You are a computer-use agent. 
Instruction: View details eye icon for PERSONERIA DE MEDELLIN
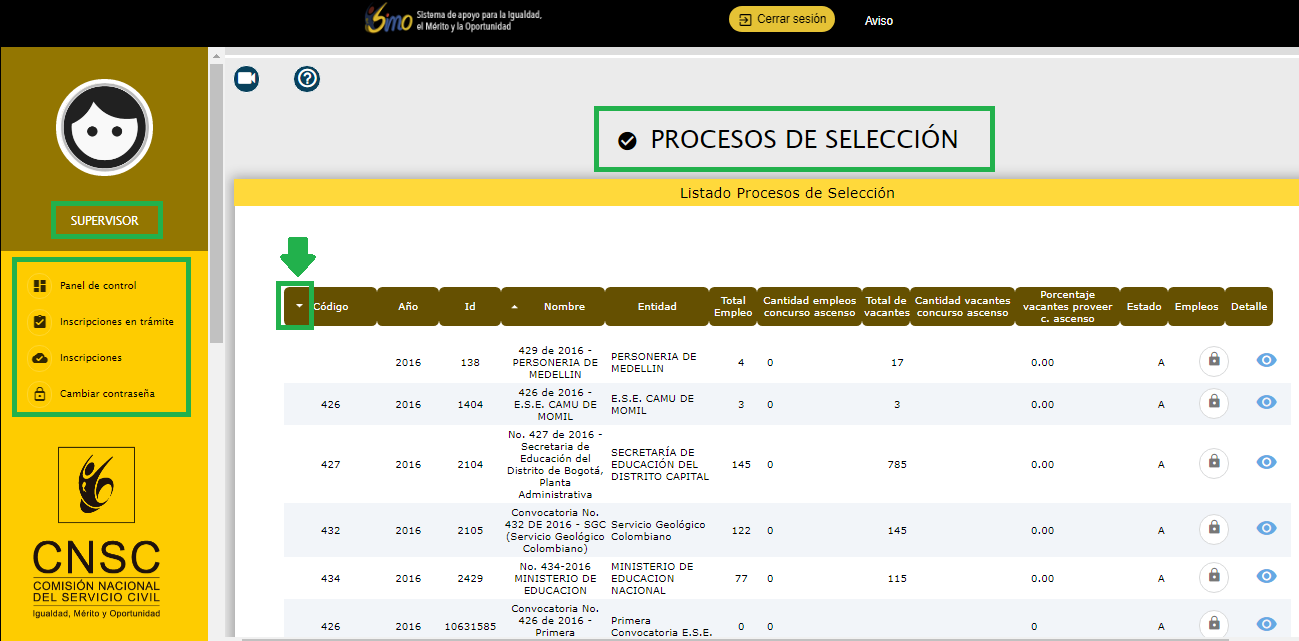pos(1266,360)
